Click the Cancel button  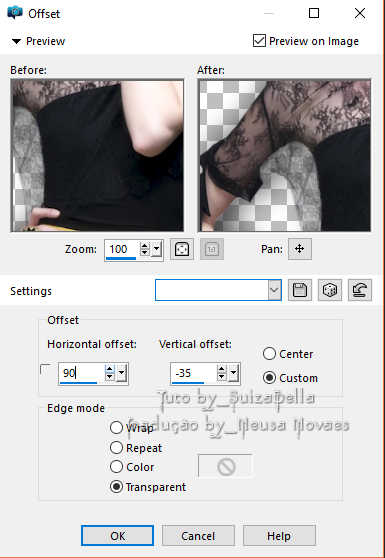pos(198,536)
